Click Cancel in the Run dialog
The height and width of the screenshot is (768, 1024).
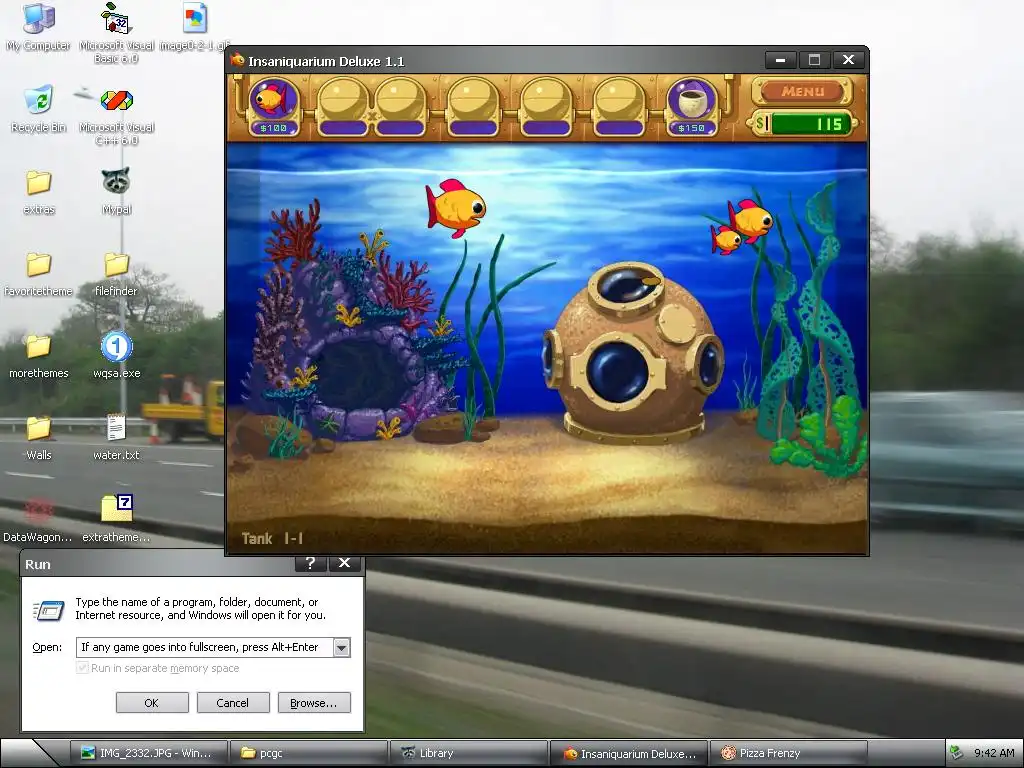[232, 703]
